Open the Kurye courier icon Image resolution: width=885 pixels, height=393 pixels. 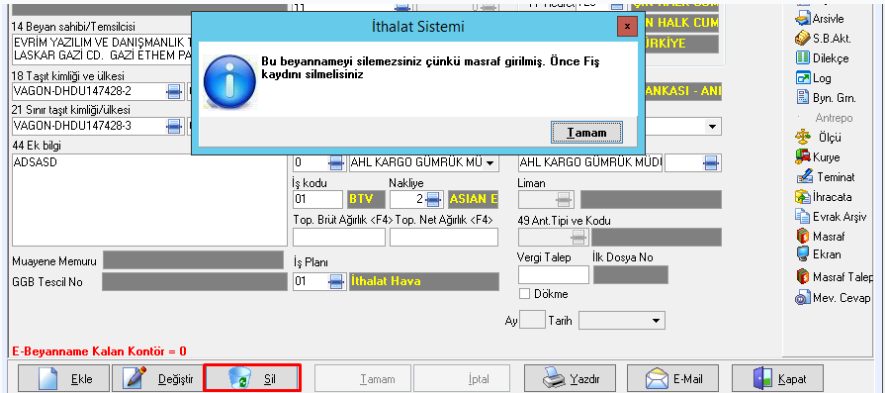click(x=803, y=156)
